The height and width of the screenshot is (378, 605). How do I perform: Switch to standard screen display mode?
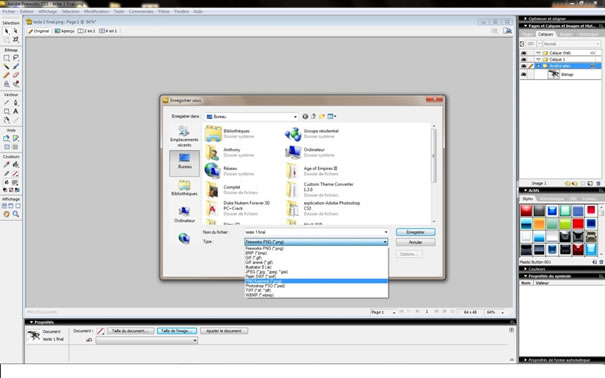click(x=4, y=206)
